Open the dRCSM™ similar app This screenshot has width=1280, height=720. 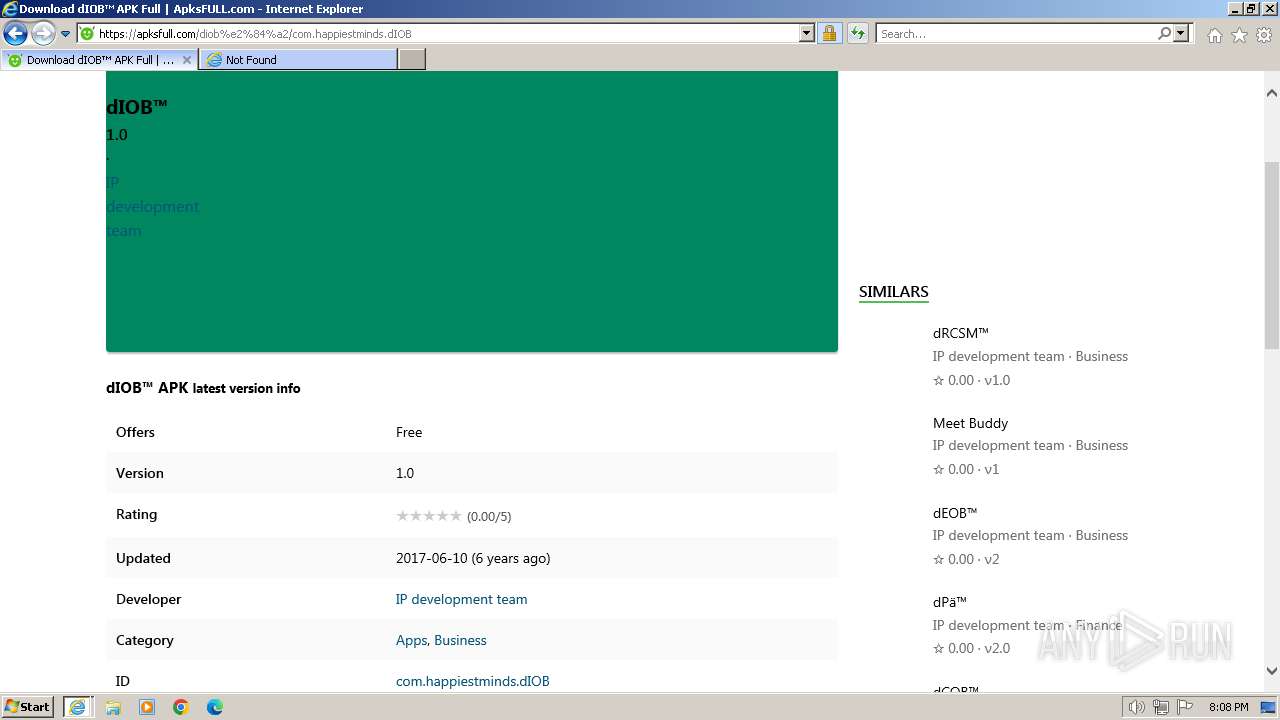tap(960, 333)
